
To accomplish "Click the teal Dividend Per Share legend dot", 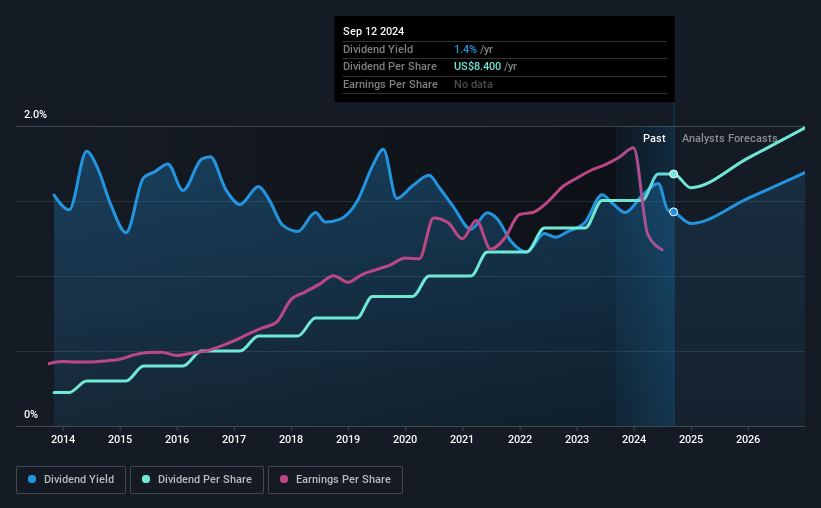I will pyautogui.click(x=146, y=479).
